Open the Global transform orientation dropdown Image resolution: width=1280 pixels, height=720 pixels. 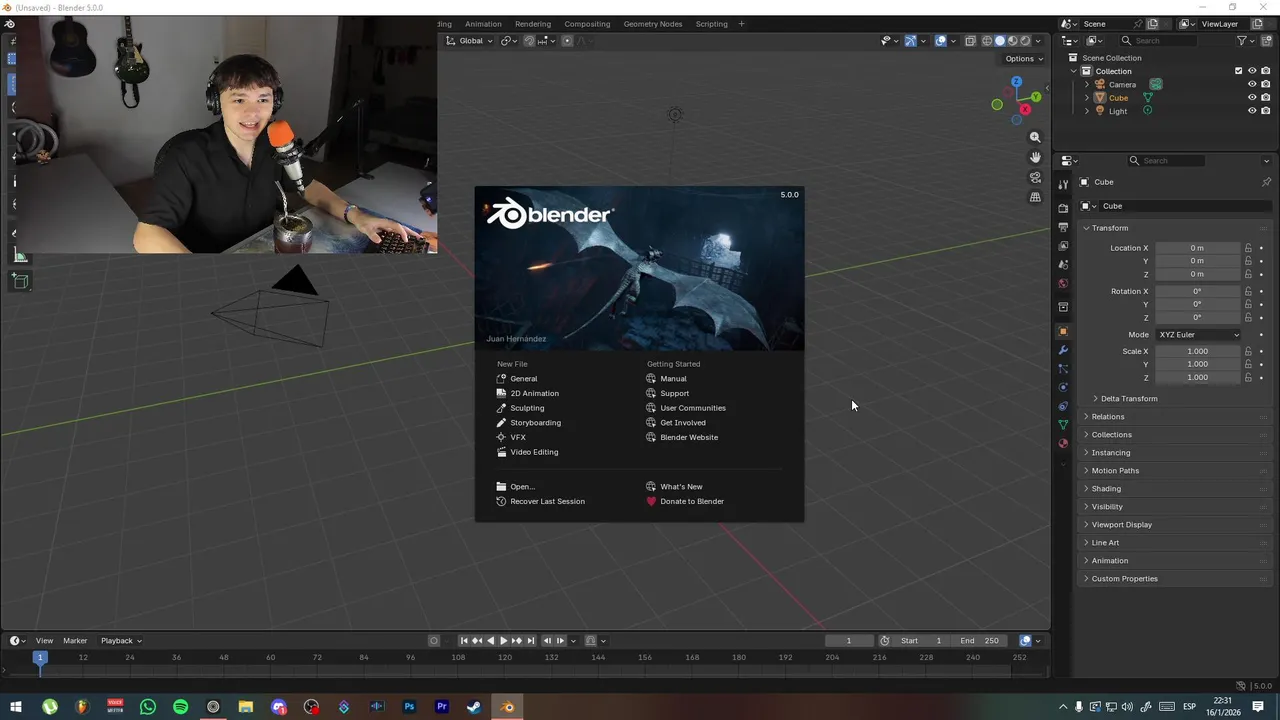point(471,41)
